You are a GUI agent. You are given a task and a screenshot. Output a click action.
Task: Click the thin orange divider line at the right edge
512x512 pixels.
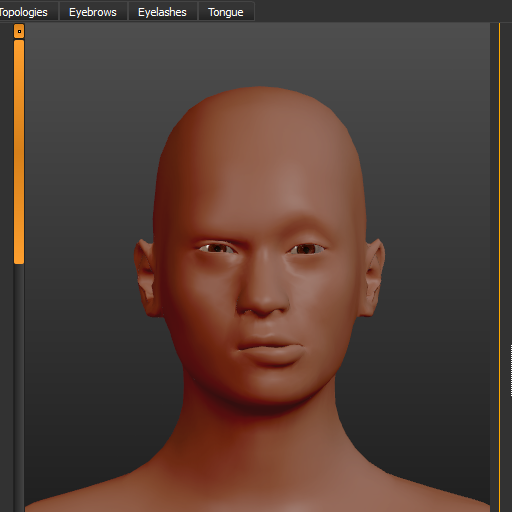coord(499,267)
